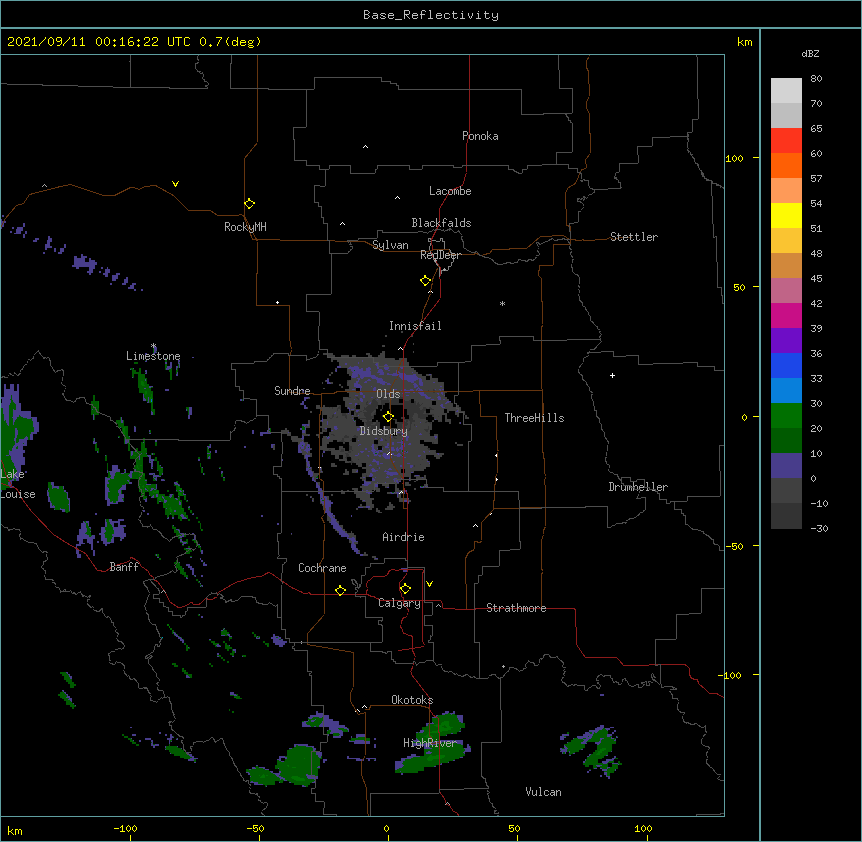862x842 pixels.
Task: Click the Base_Reflectivity title text
Action: click(x=431, y=15)
